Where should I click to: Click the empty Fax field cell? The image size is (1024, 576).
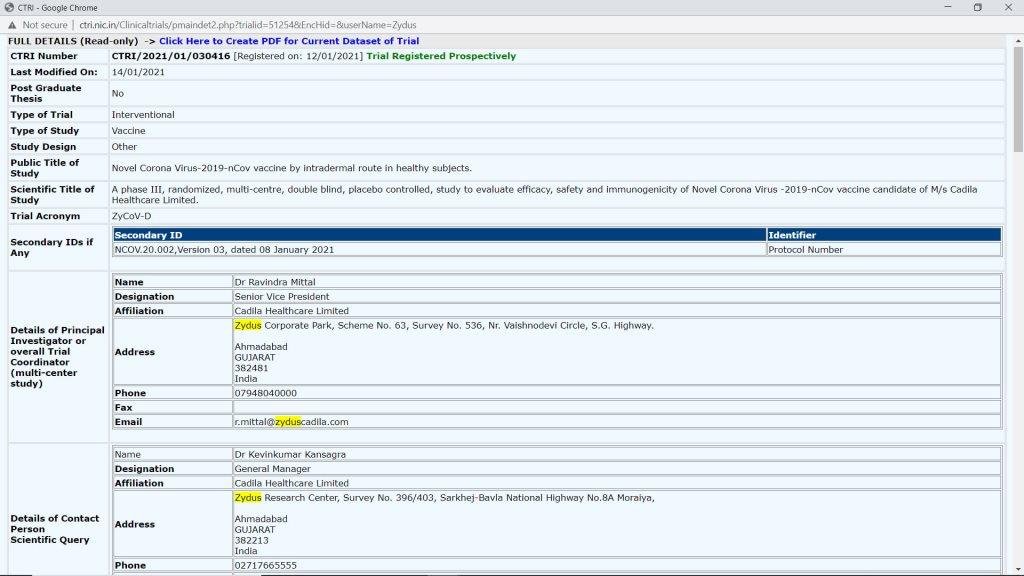coord(616,408)
